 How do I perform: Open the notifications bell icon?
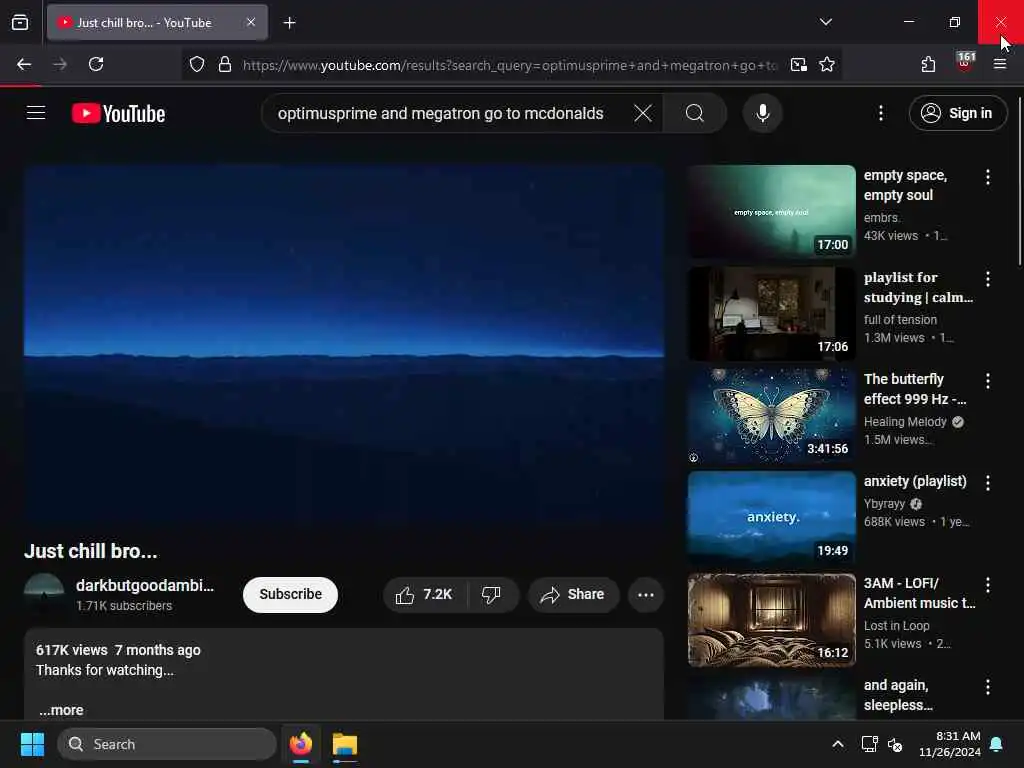[997, 744]
